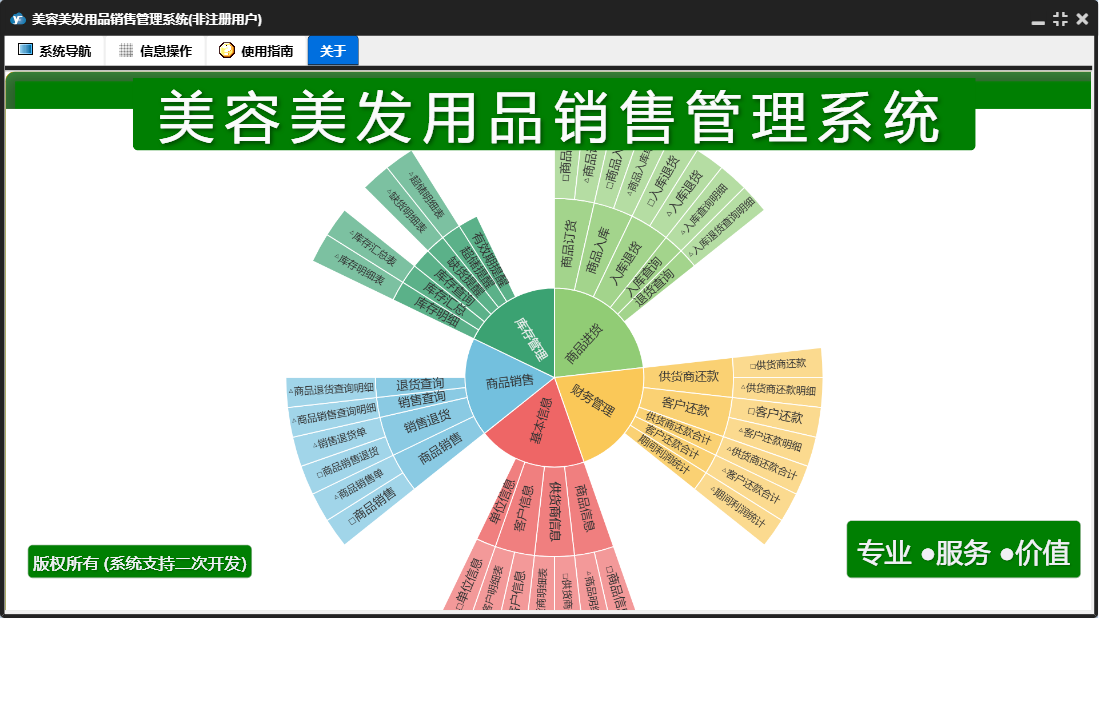Image resolution: width=1099 pixels, height=723 pixels.
Task: Click the 专业 服务 价值 slogan button
Action: click(963, 551)
